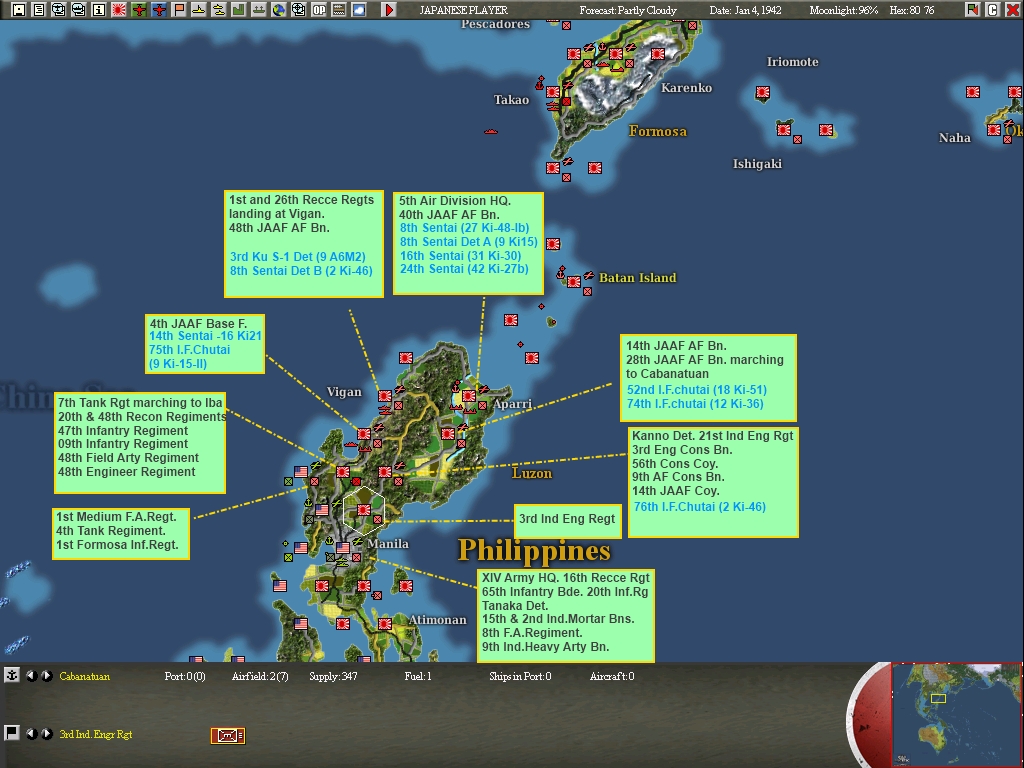Screen dimensions: 1024x768
Task: Click the 'C' button in top right
Action: [x=993, y=10]
